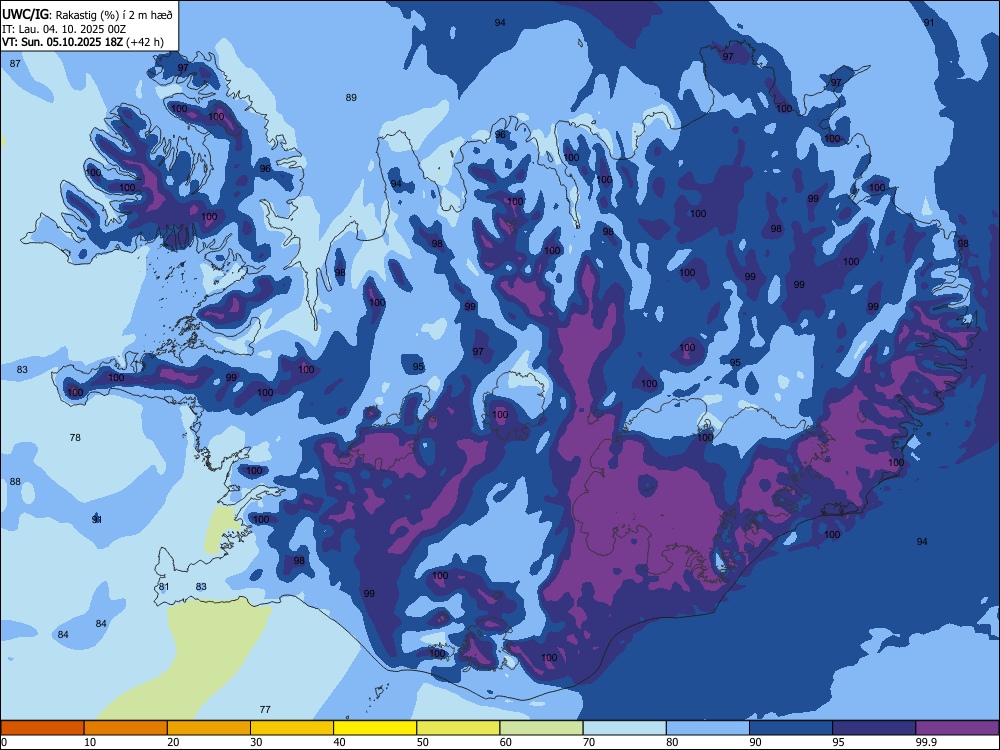Click the 'UWC/IG: Rakastig (%) í 2 m hæð' title
The height and width of the screenshot is (750, 1000).
(x=87, y=15)
